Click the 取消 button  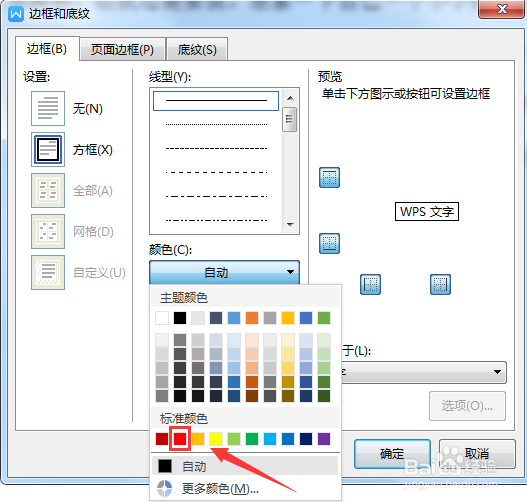pos(477,454)
